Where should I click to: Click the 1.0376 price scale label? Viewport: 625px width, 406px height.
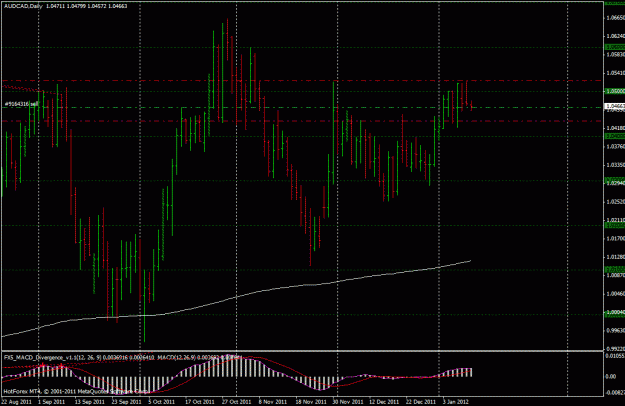(x=615, y=146)
